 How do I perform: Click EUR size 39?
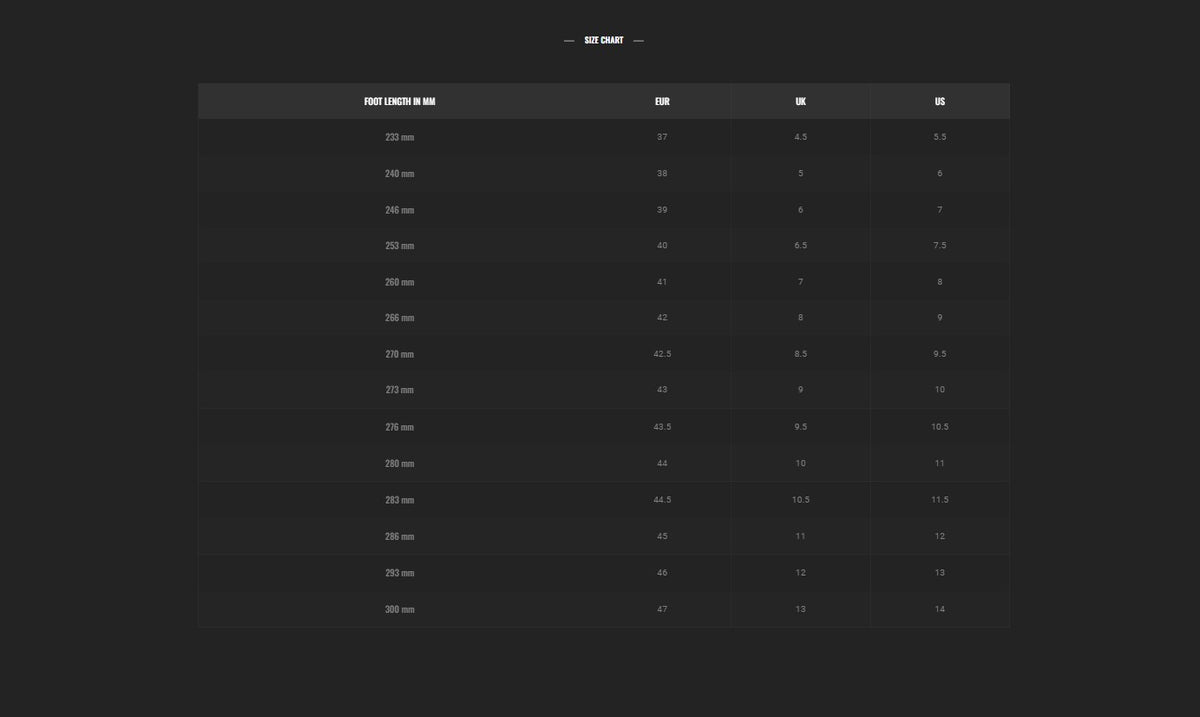(x=662, y=209)
